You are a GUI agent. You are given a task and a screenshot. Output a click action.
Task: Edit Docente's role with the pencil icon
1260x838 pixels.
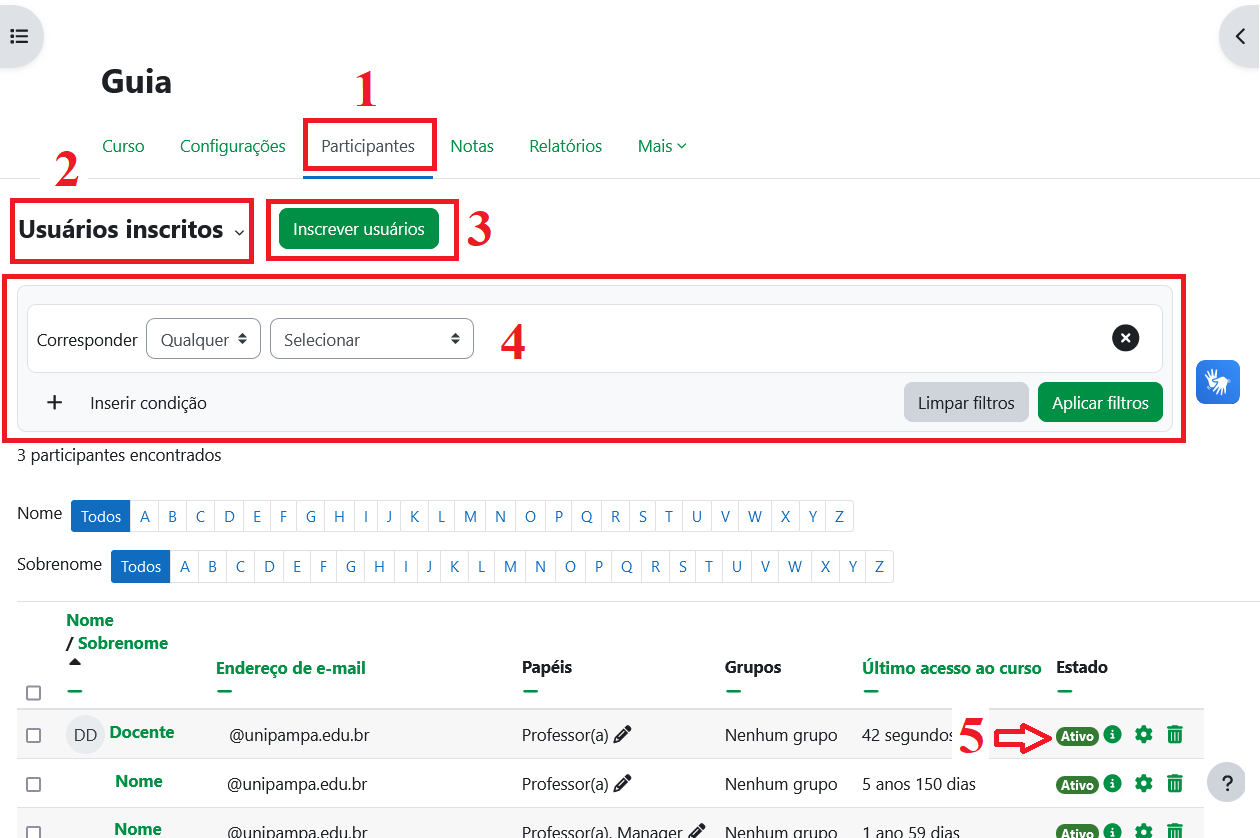coord(623,735)
